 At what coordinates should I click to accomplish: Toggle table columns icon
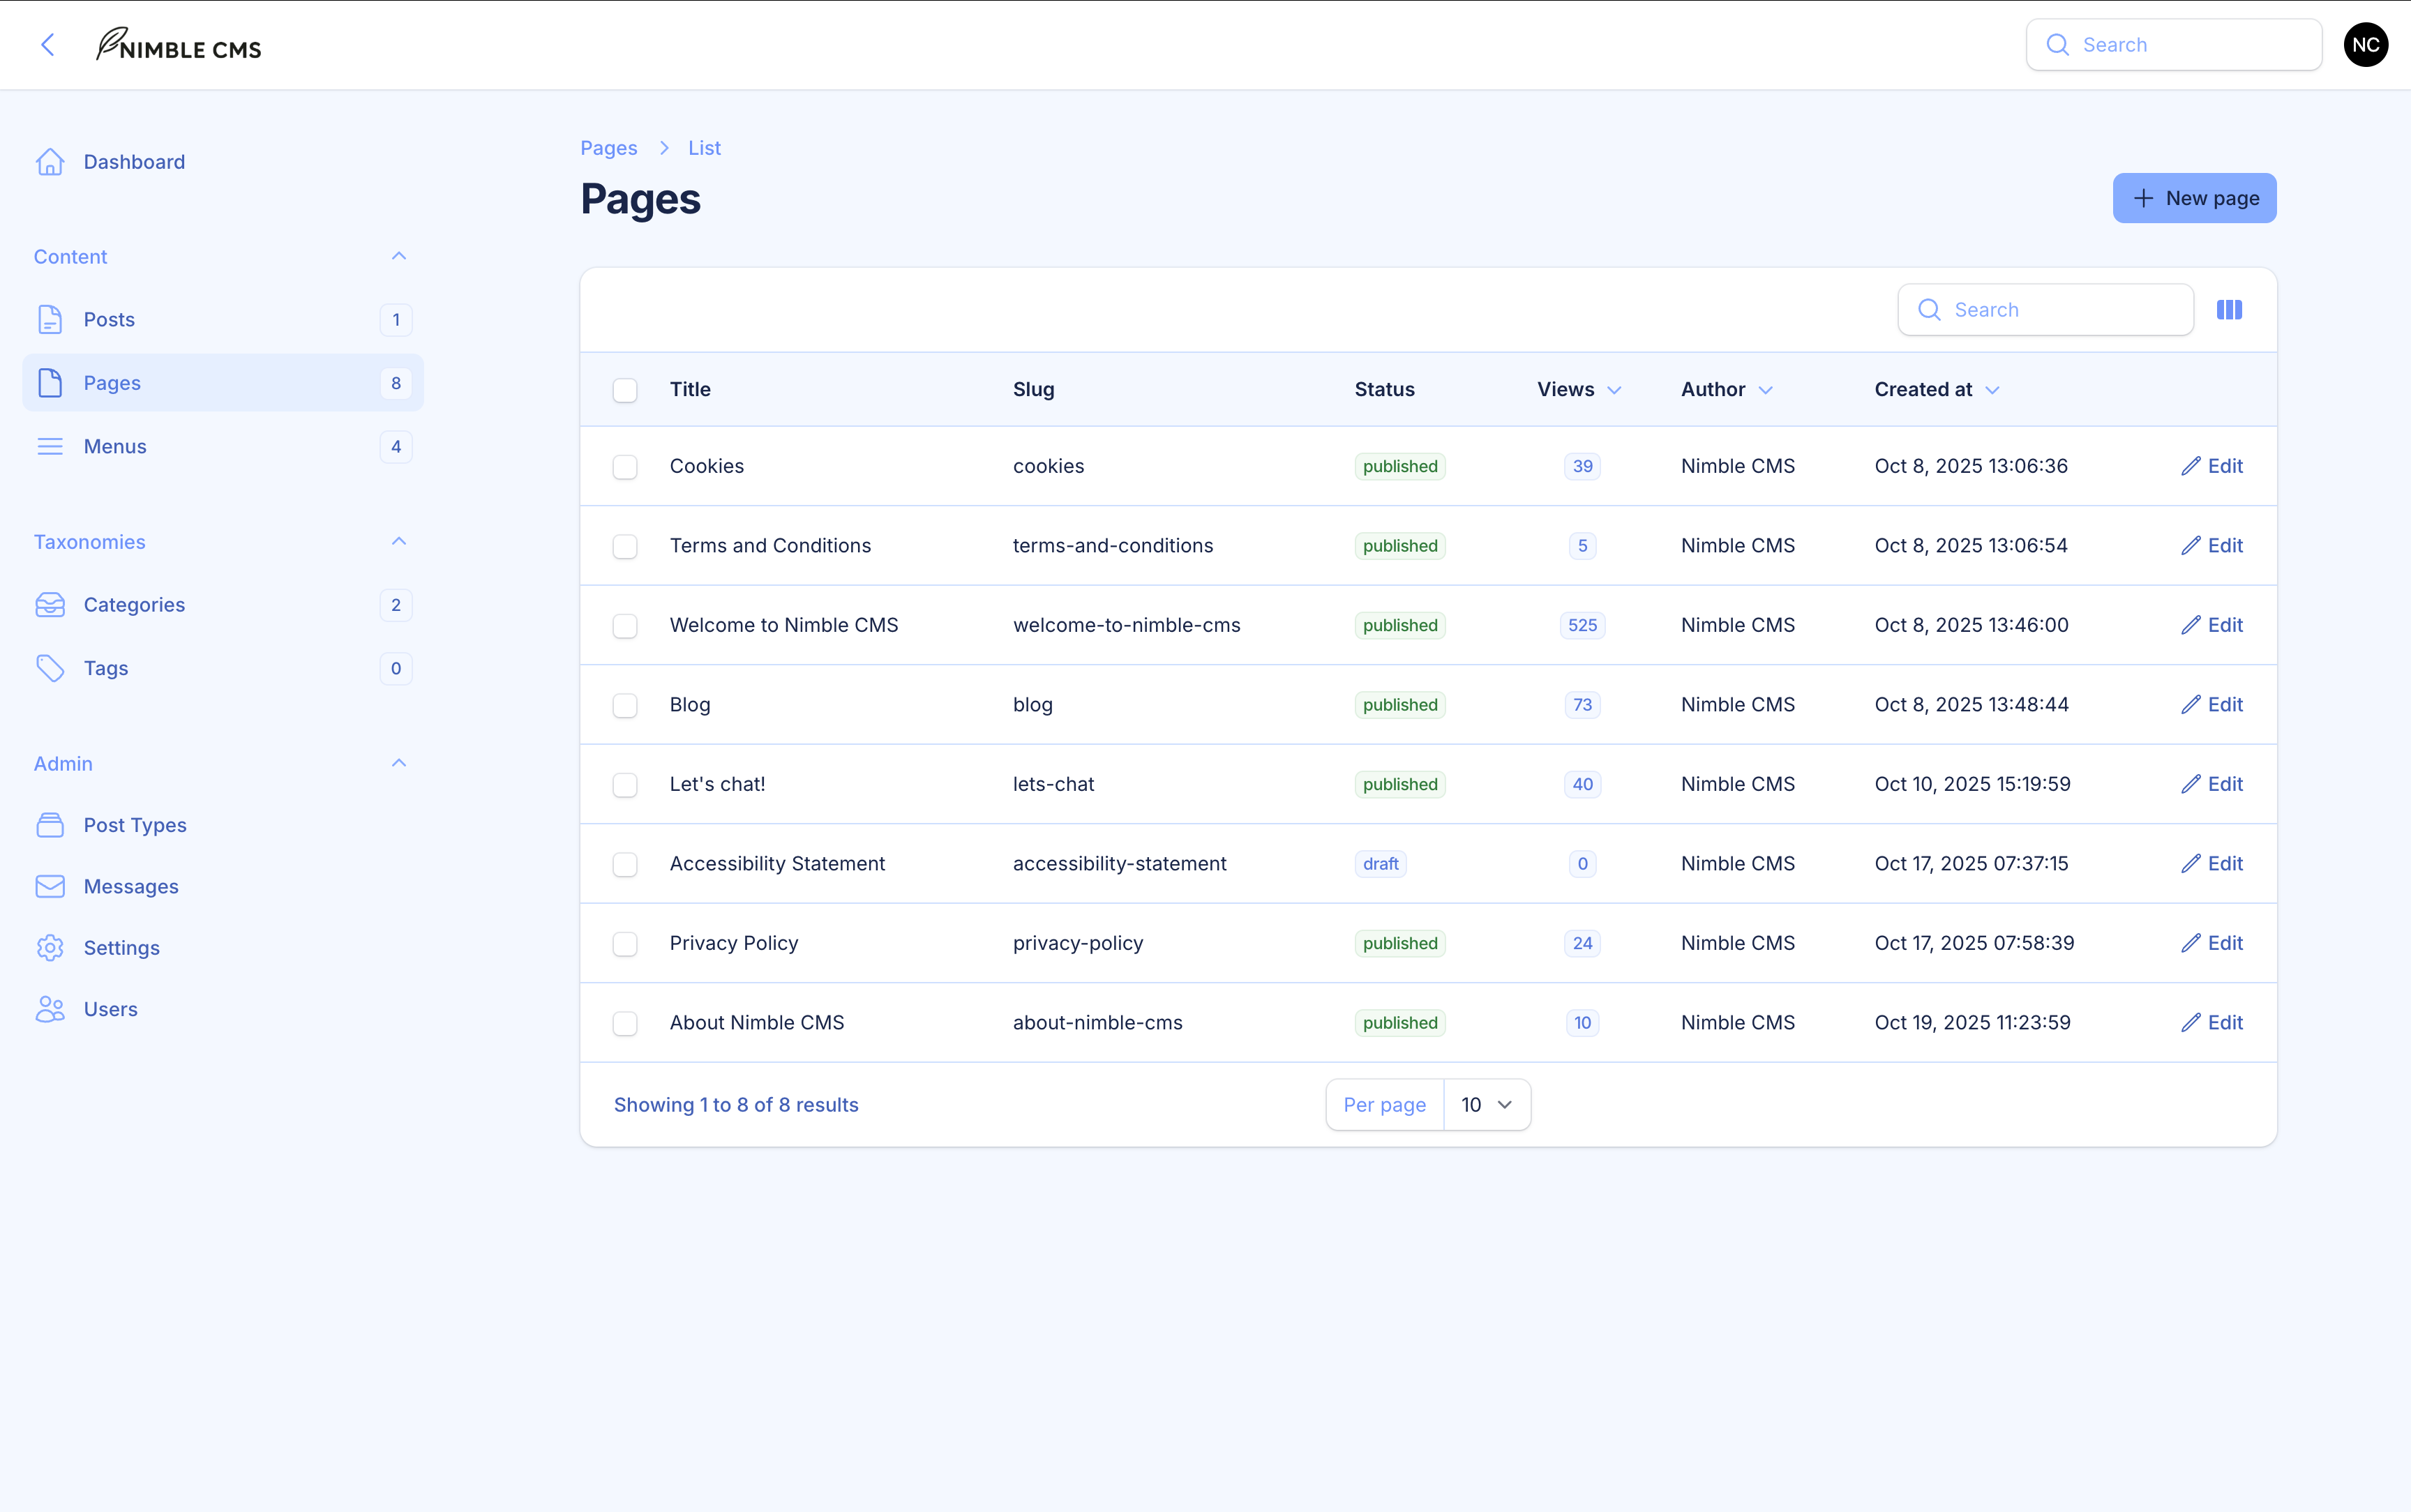click(2229, 310)
